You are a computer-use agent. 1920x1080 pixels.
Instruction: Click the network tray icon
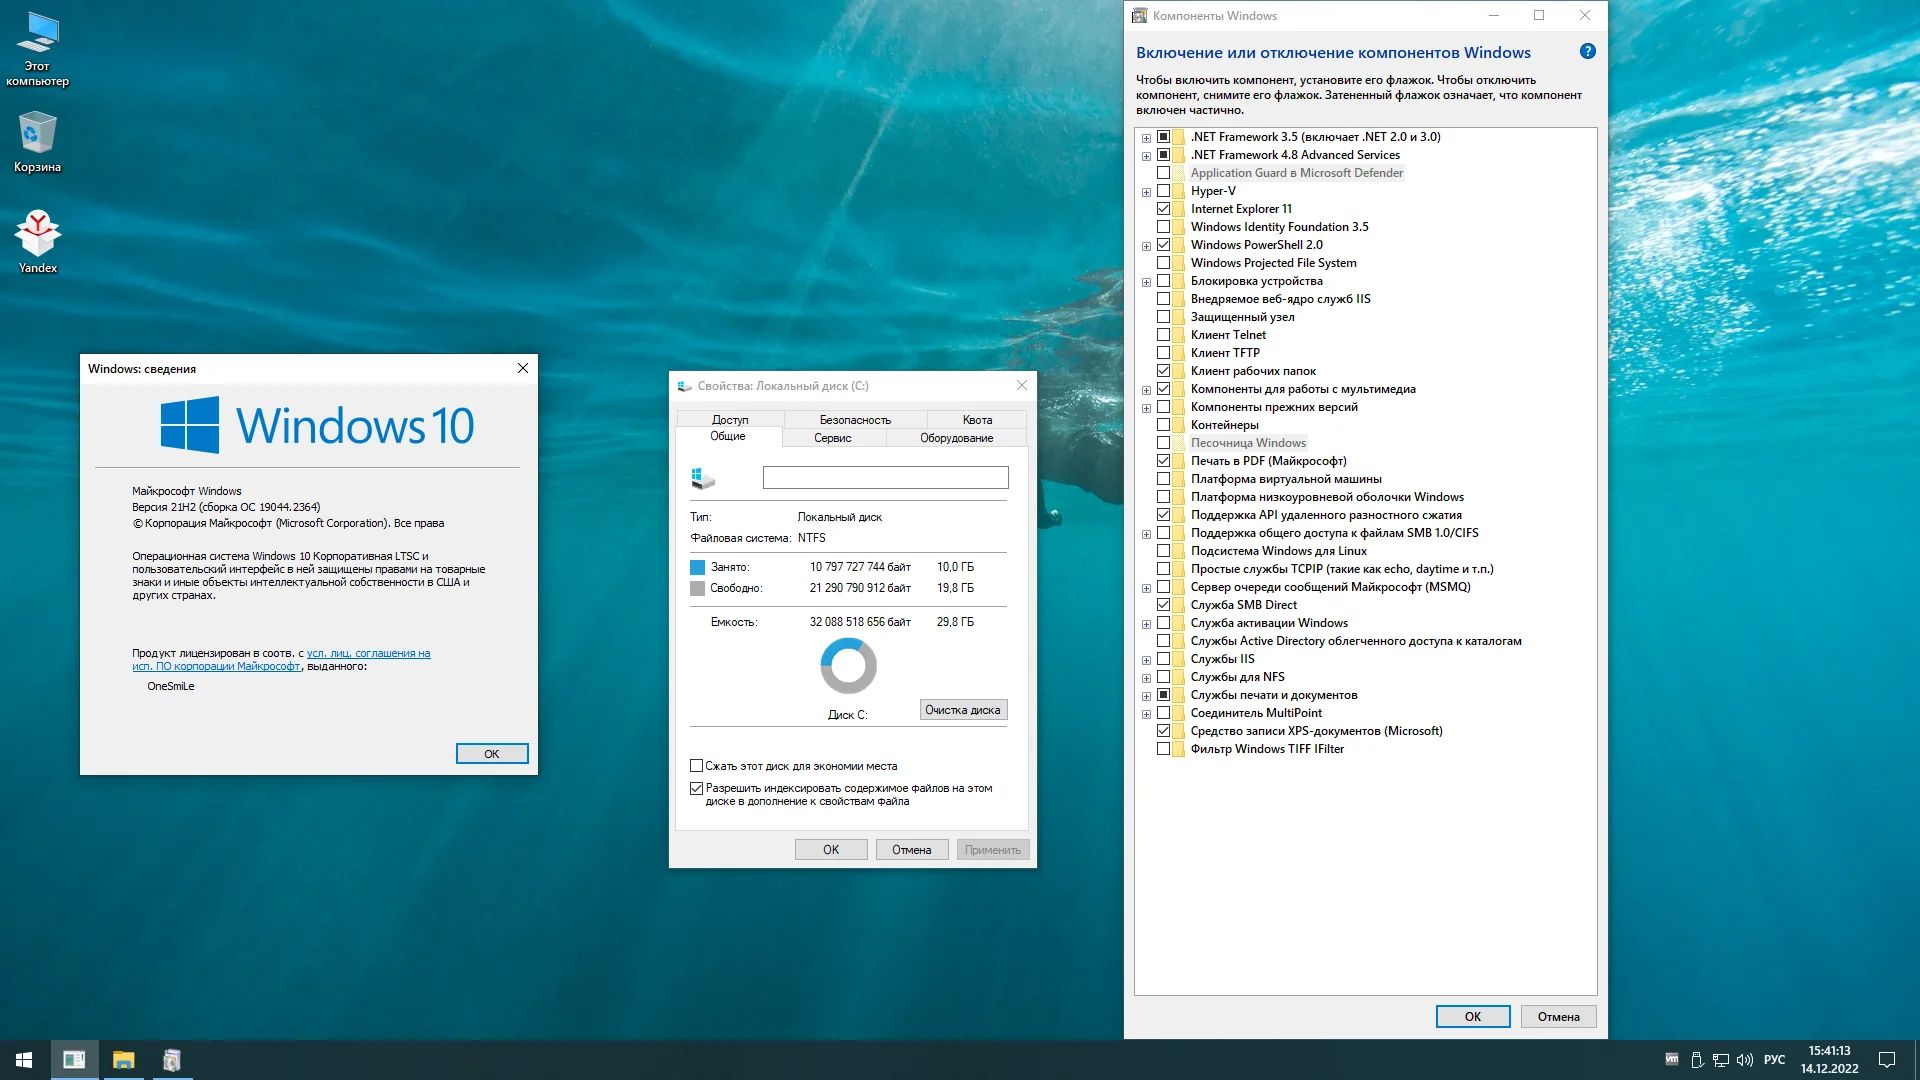pyautogui.click(x=1721, y=1060)
